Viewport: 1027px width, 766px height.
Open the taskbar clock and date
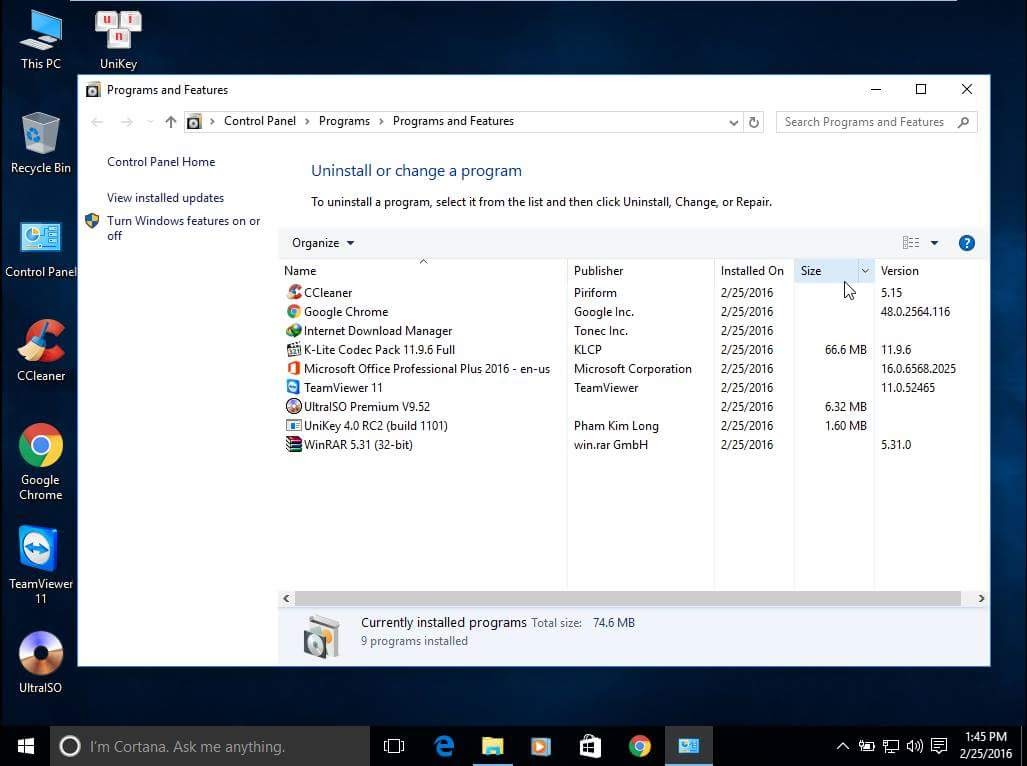[985, 746]
